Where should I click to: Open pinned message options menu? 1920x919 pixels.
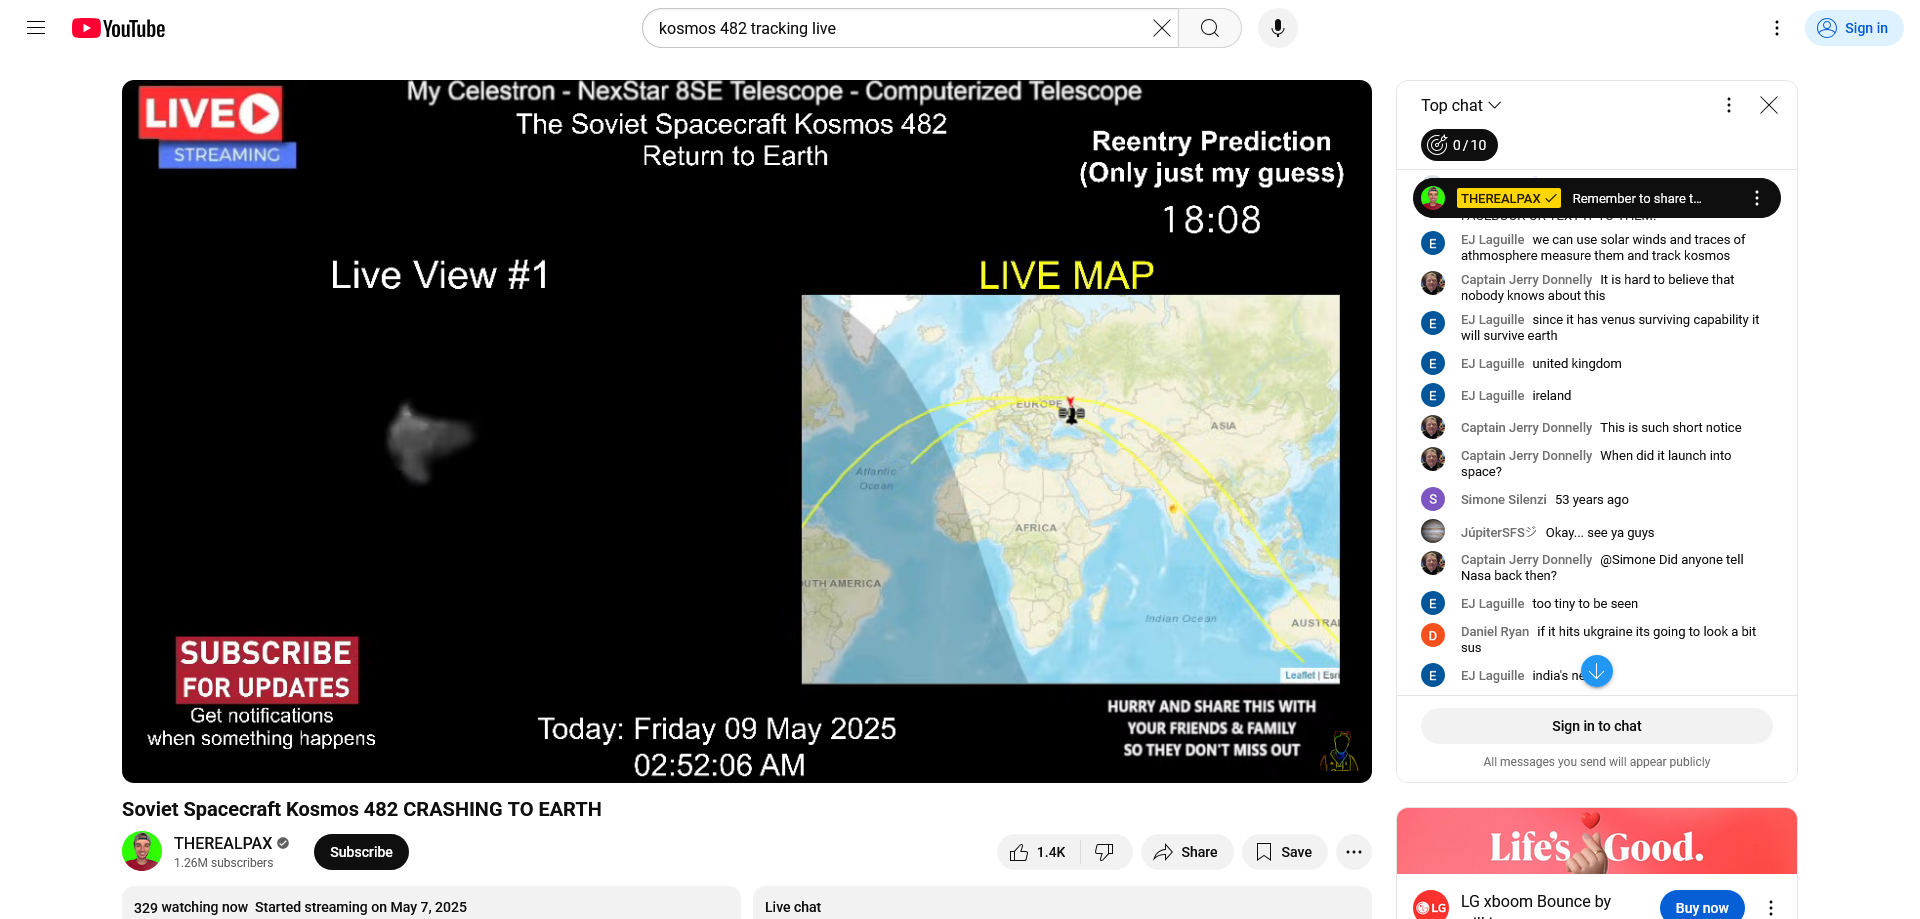click(x=1756, y=198)
